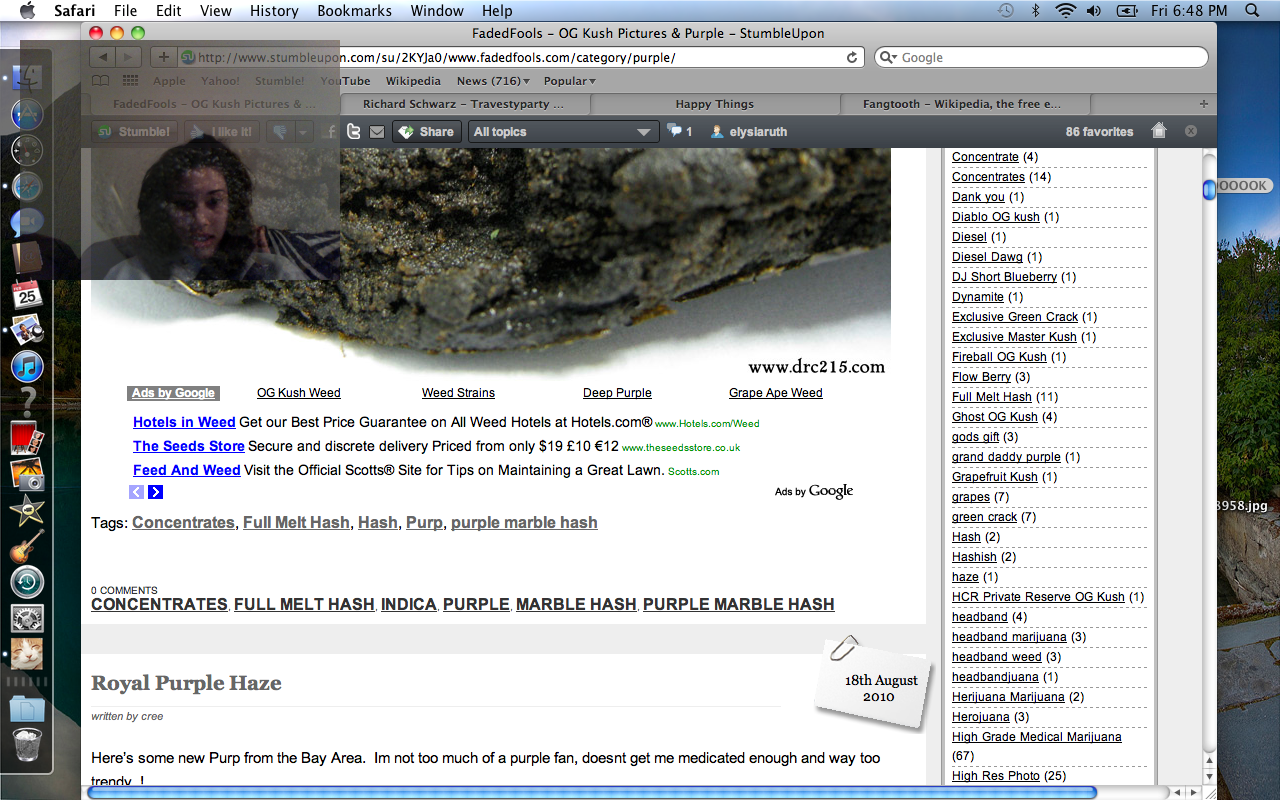Image resolution: width=1280 pixels, height=800 pixels.
Task: Open the Full Melt Hash category link
Action: click(x=991, y=397)
